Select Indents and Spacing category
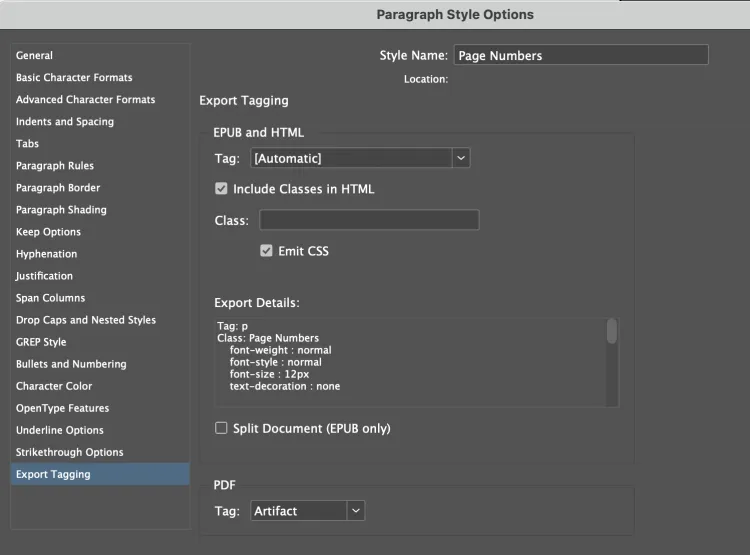 [x=65, y=122]
